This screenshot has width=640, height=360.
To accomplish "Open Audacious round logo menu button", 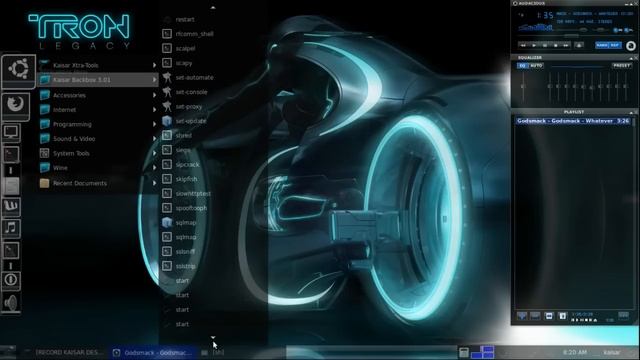I will tap(631, 46).
